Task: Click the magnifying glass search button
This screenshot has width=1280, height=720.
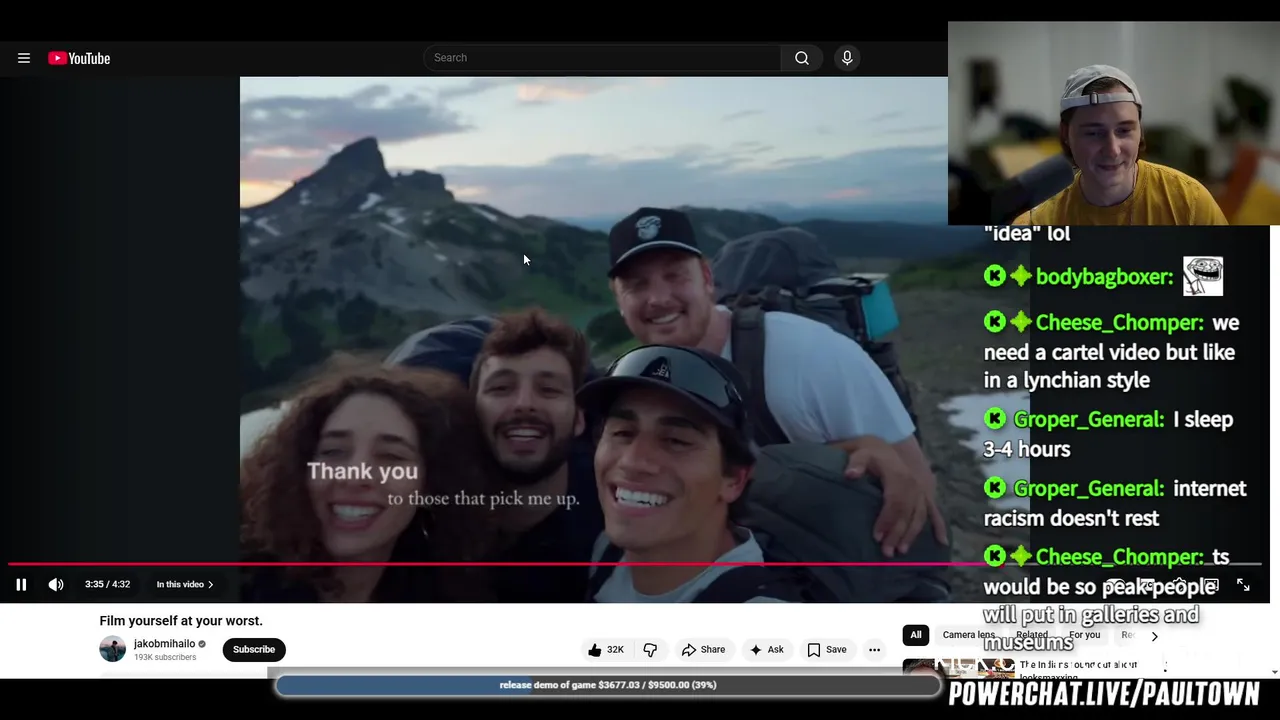Action: click(x=801, y=58)
